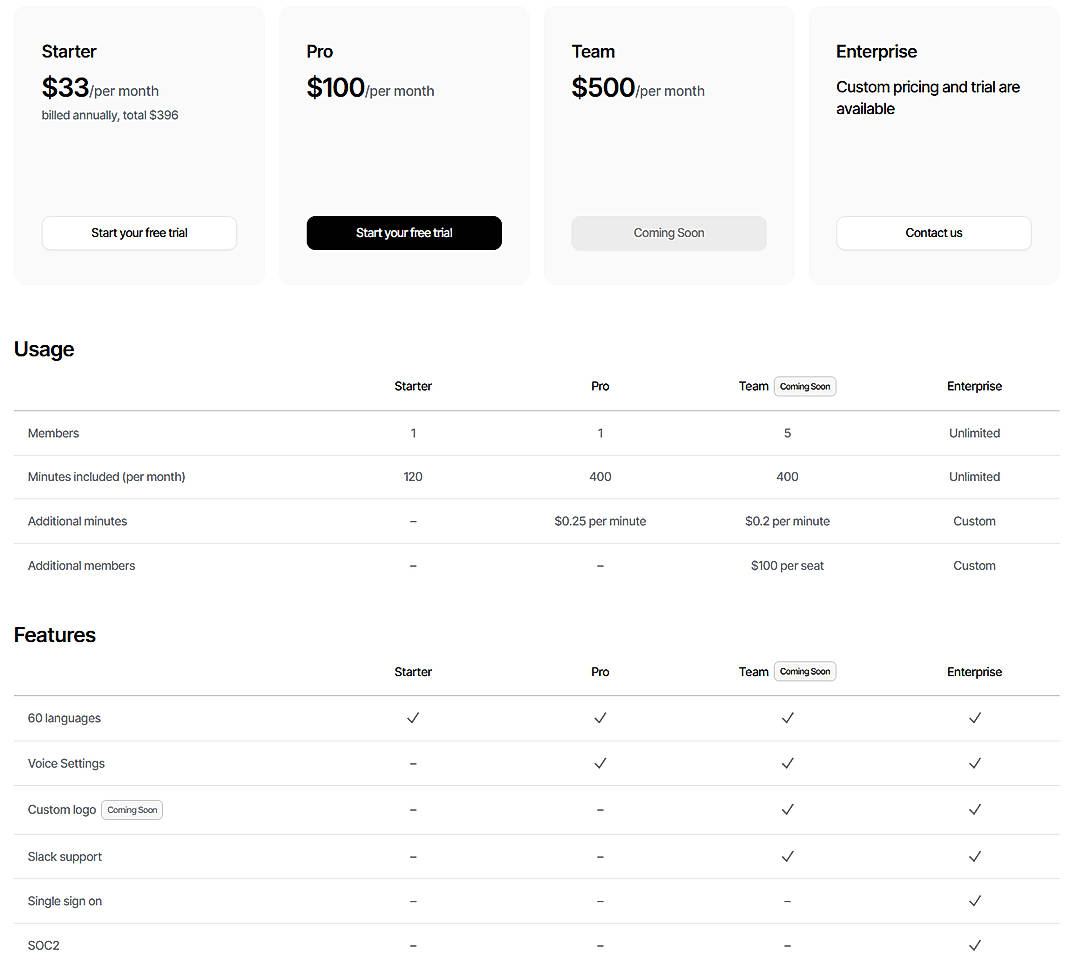Click the 120 minutes value for Starter
1070x975 pixels.
(413, 477)
